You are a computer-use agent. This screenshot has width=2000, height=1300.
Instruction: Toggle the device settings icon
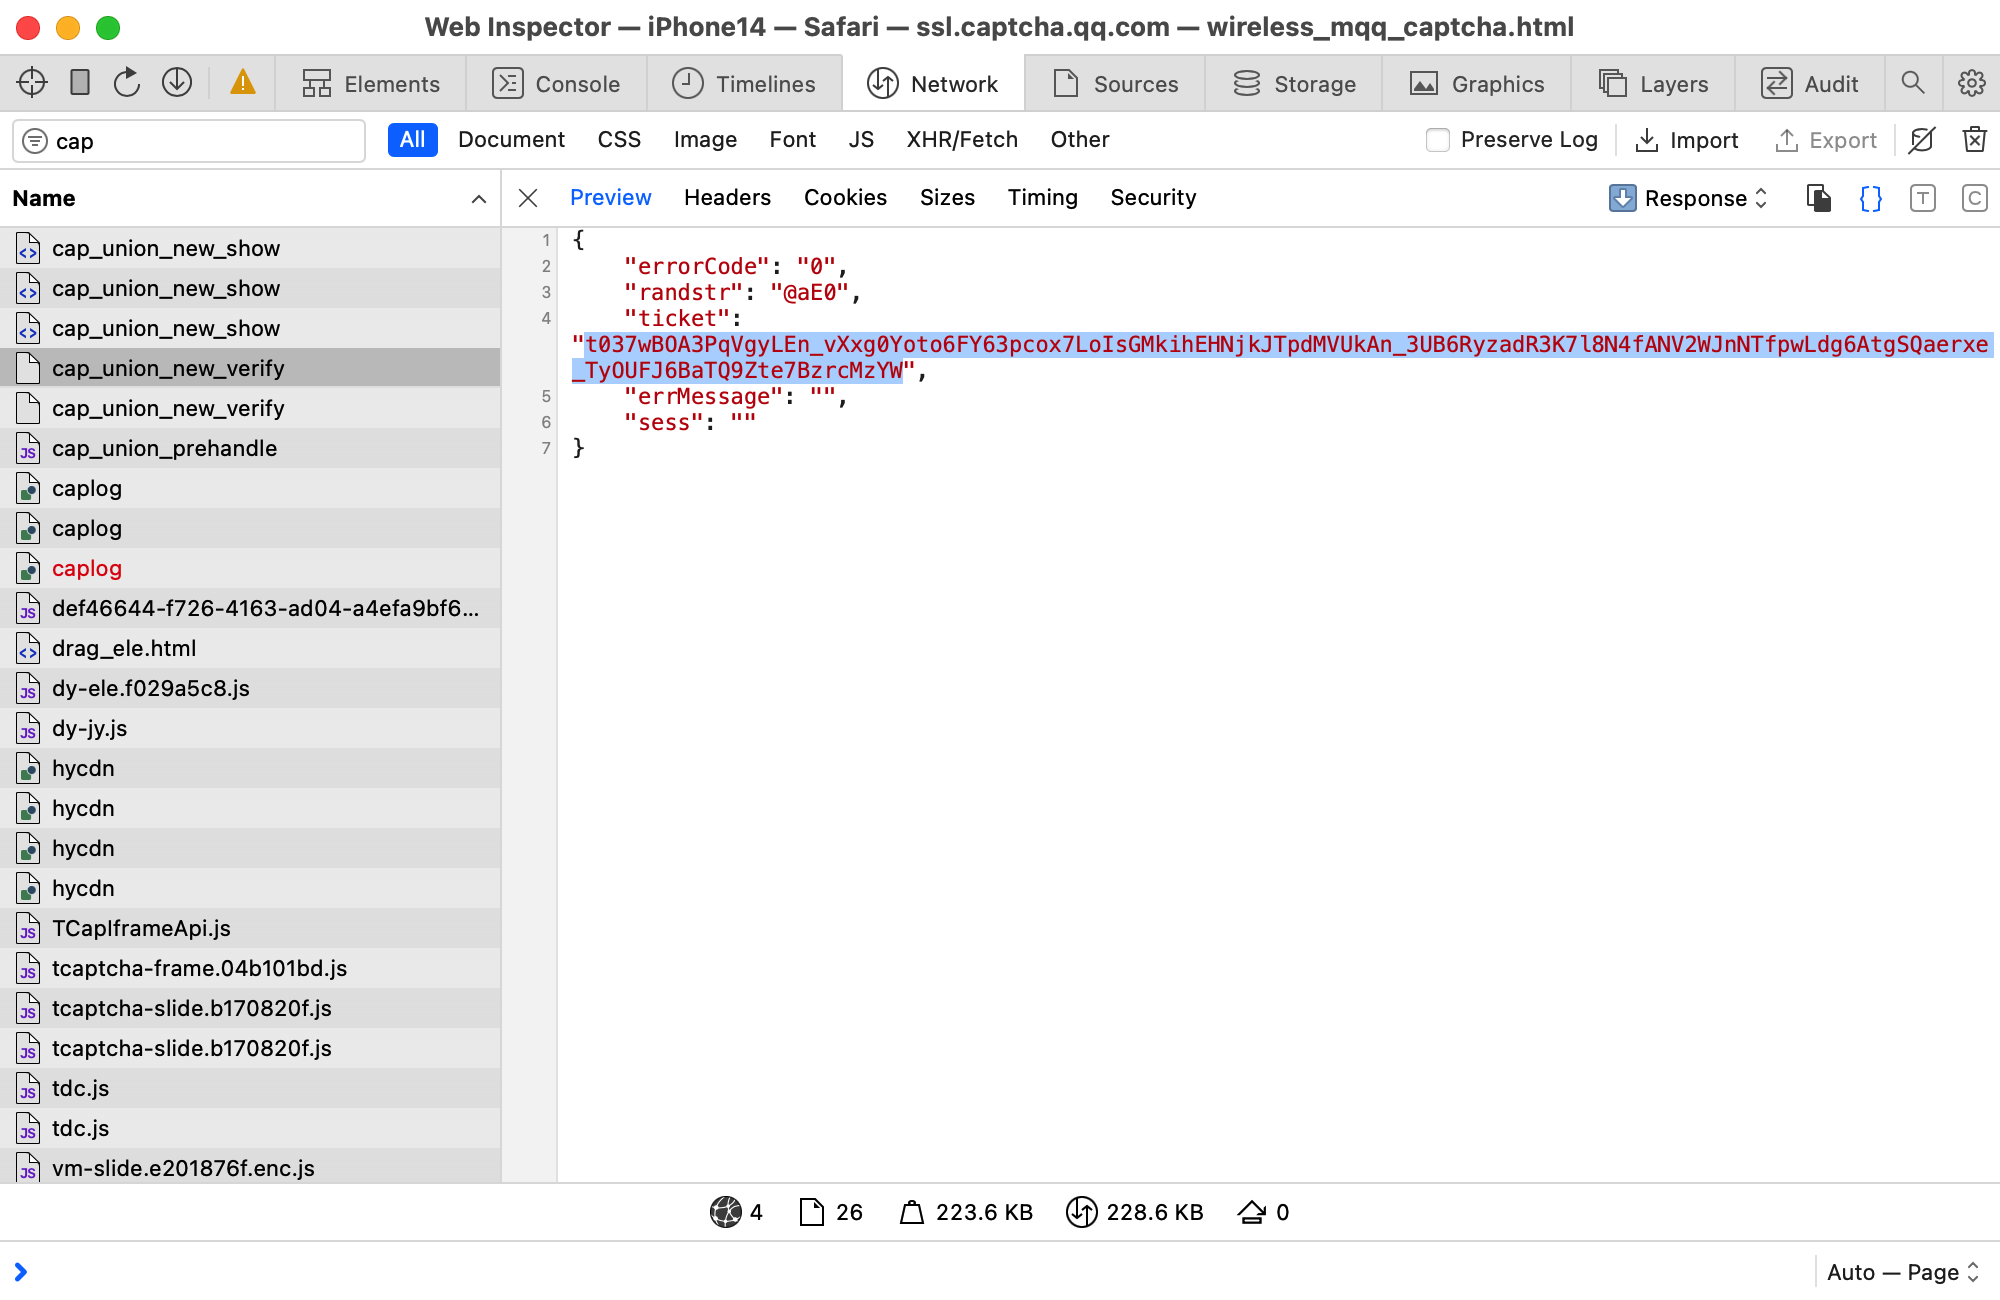[80, 83]
